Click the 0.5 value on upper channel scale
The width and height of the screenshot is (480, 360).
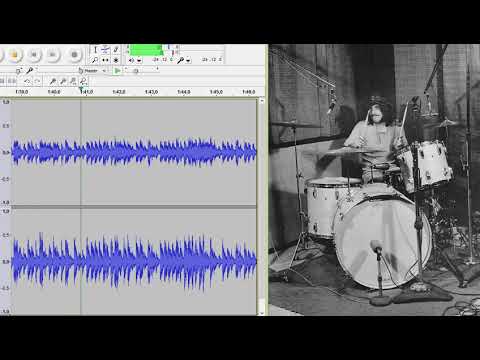tap(6, 126)
